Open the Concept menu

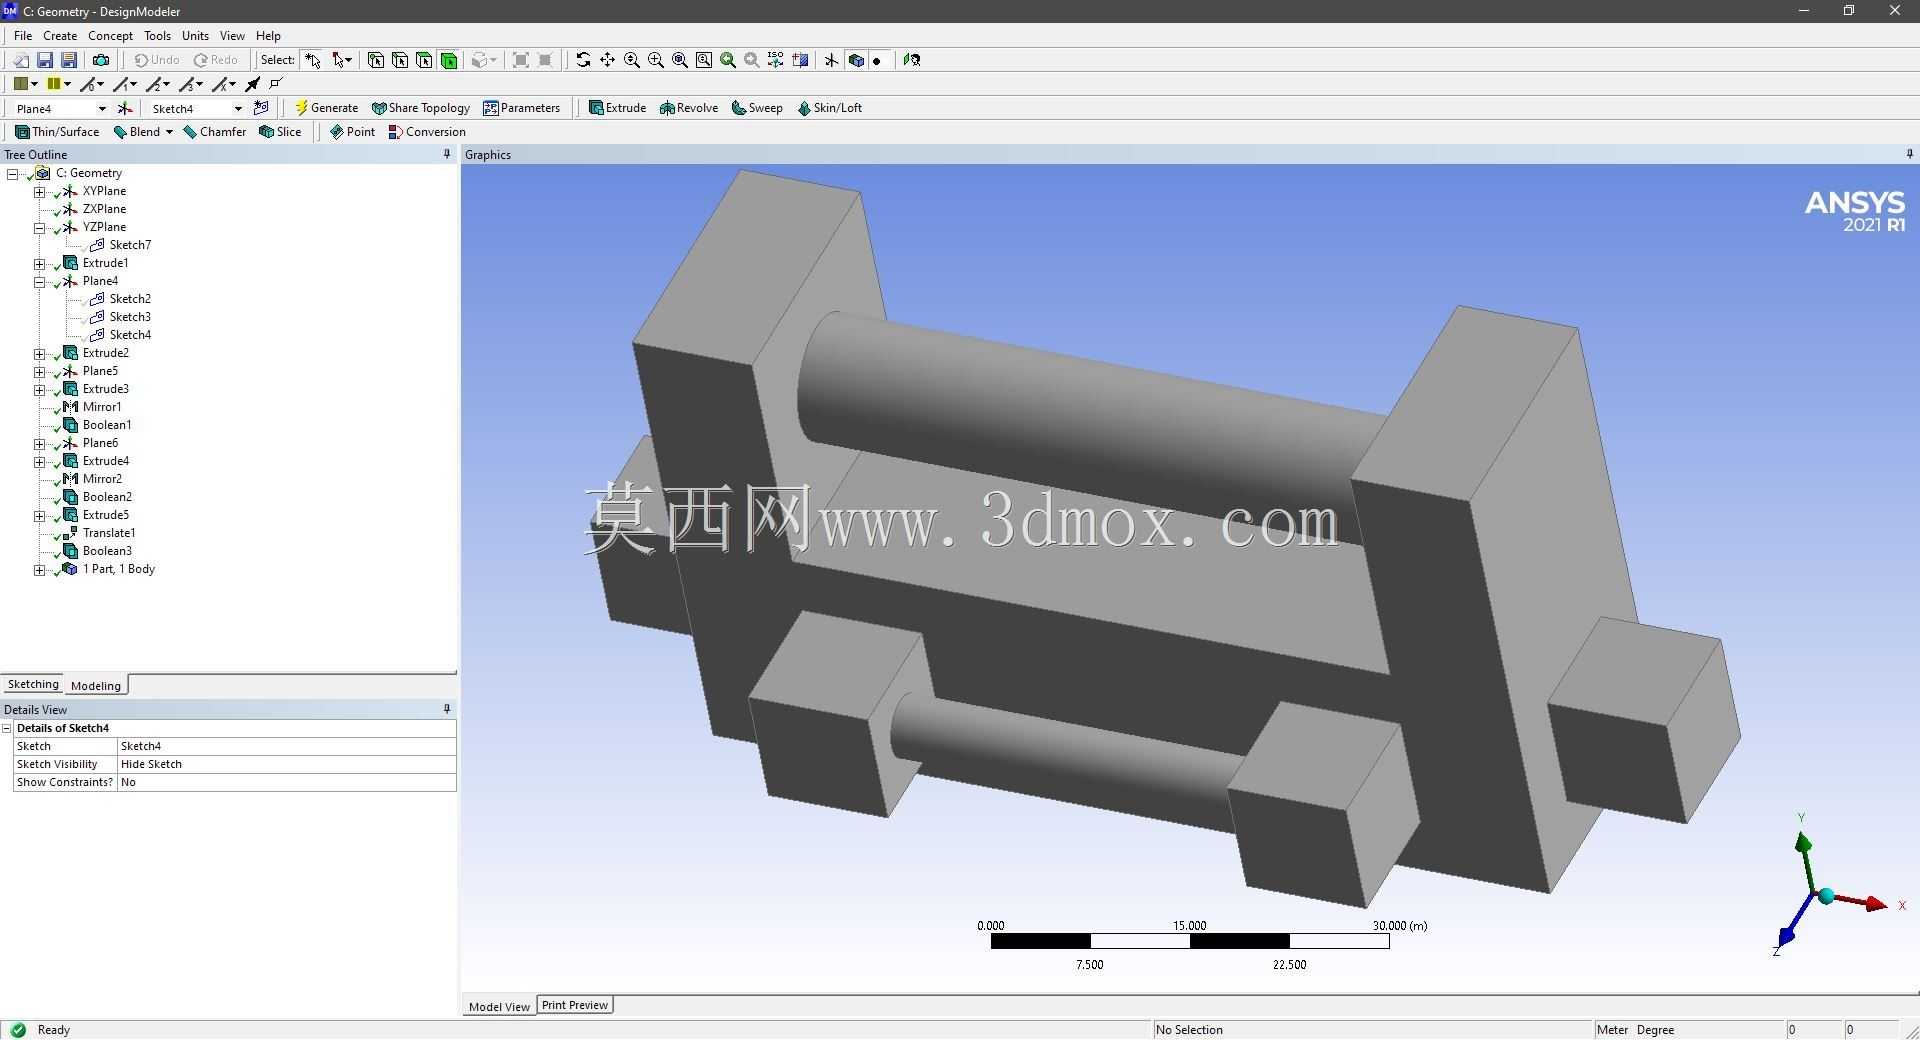[110, 35]
